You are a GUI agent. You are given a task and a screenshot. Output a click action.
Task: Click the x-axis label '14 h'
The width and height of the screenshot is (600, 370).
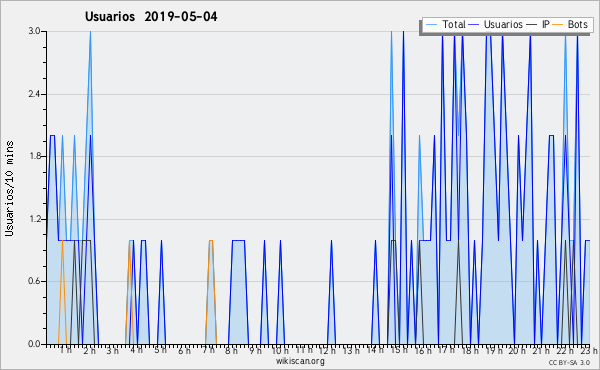375,350
